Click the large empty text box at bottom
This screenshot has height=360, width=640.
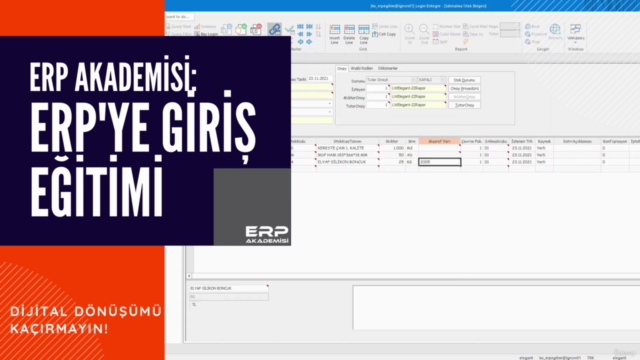[x=496, y=307]
